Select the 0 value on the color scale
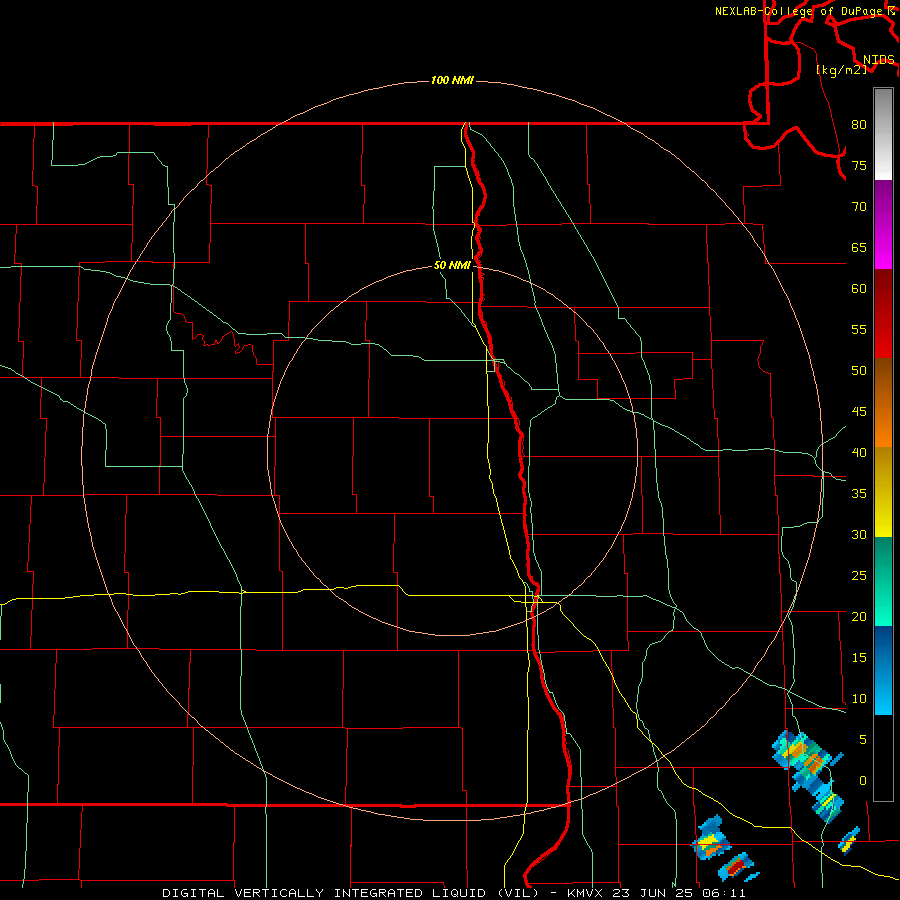 point(863,781)
